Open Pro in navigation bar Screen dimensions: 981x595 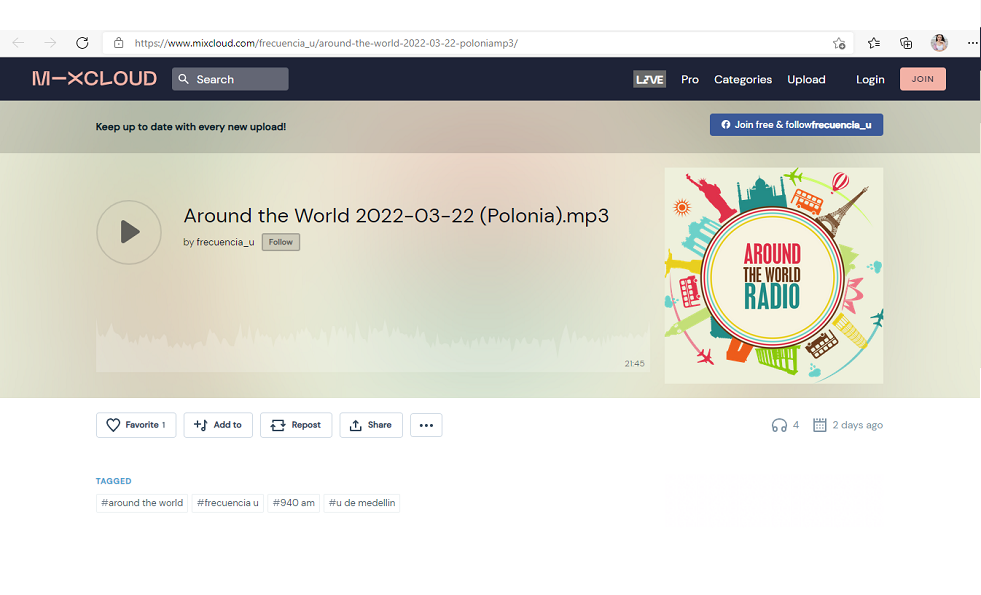(x=690, y=79)
